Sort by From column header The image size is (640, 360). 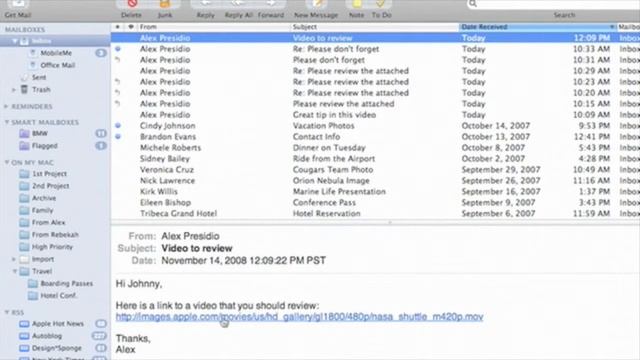coord(213,27)
